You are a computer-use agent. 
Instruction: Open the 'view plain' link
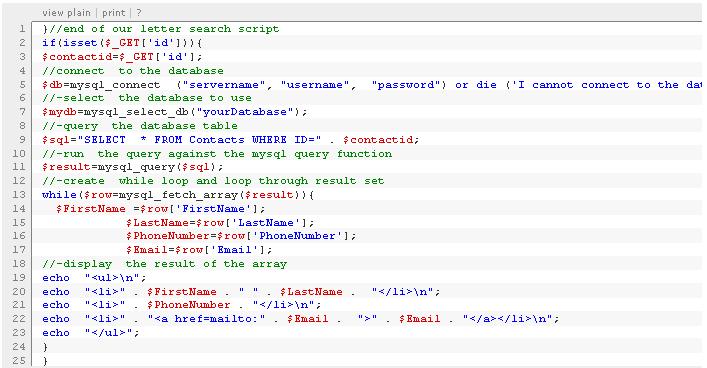(66, 13)
